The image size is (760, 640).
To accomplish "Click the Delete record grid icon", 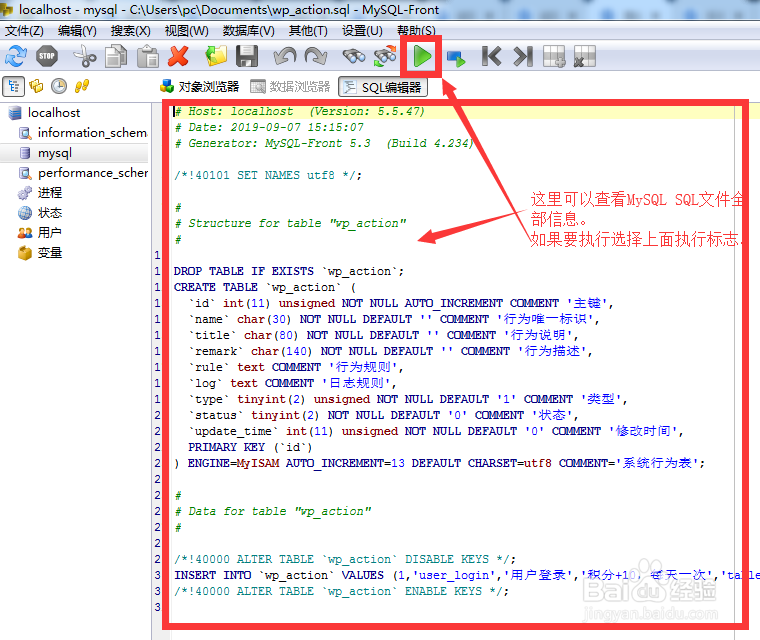I will (585, 56).
